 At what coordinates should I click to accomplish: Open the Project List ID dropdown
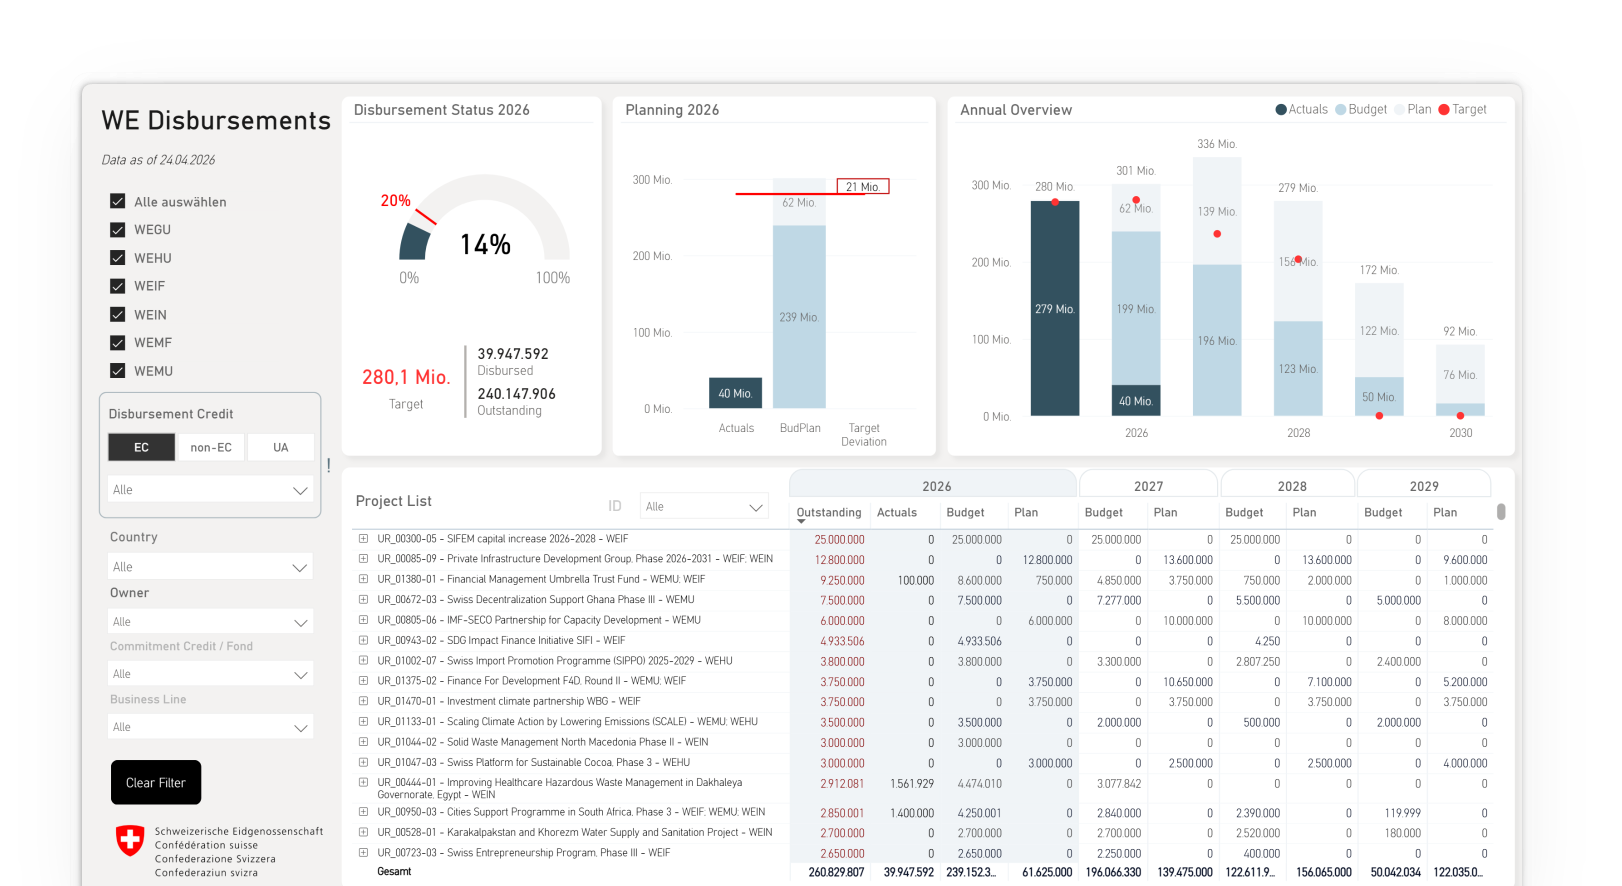tap(704, 507)
